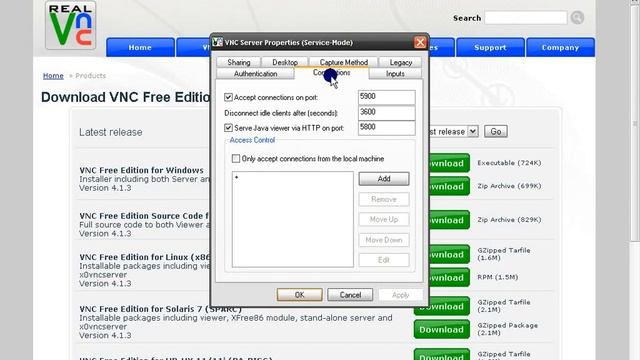Click the Edit button
Screen dimensions: 640x360
[x=384, y=260]
